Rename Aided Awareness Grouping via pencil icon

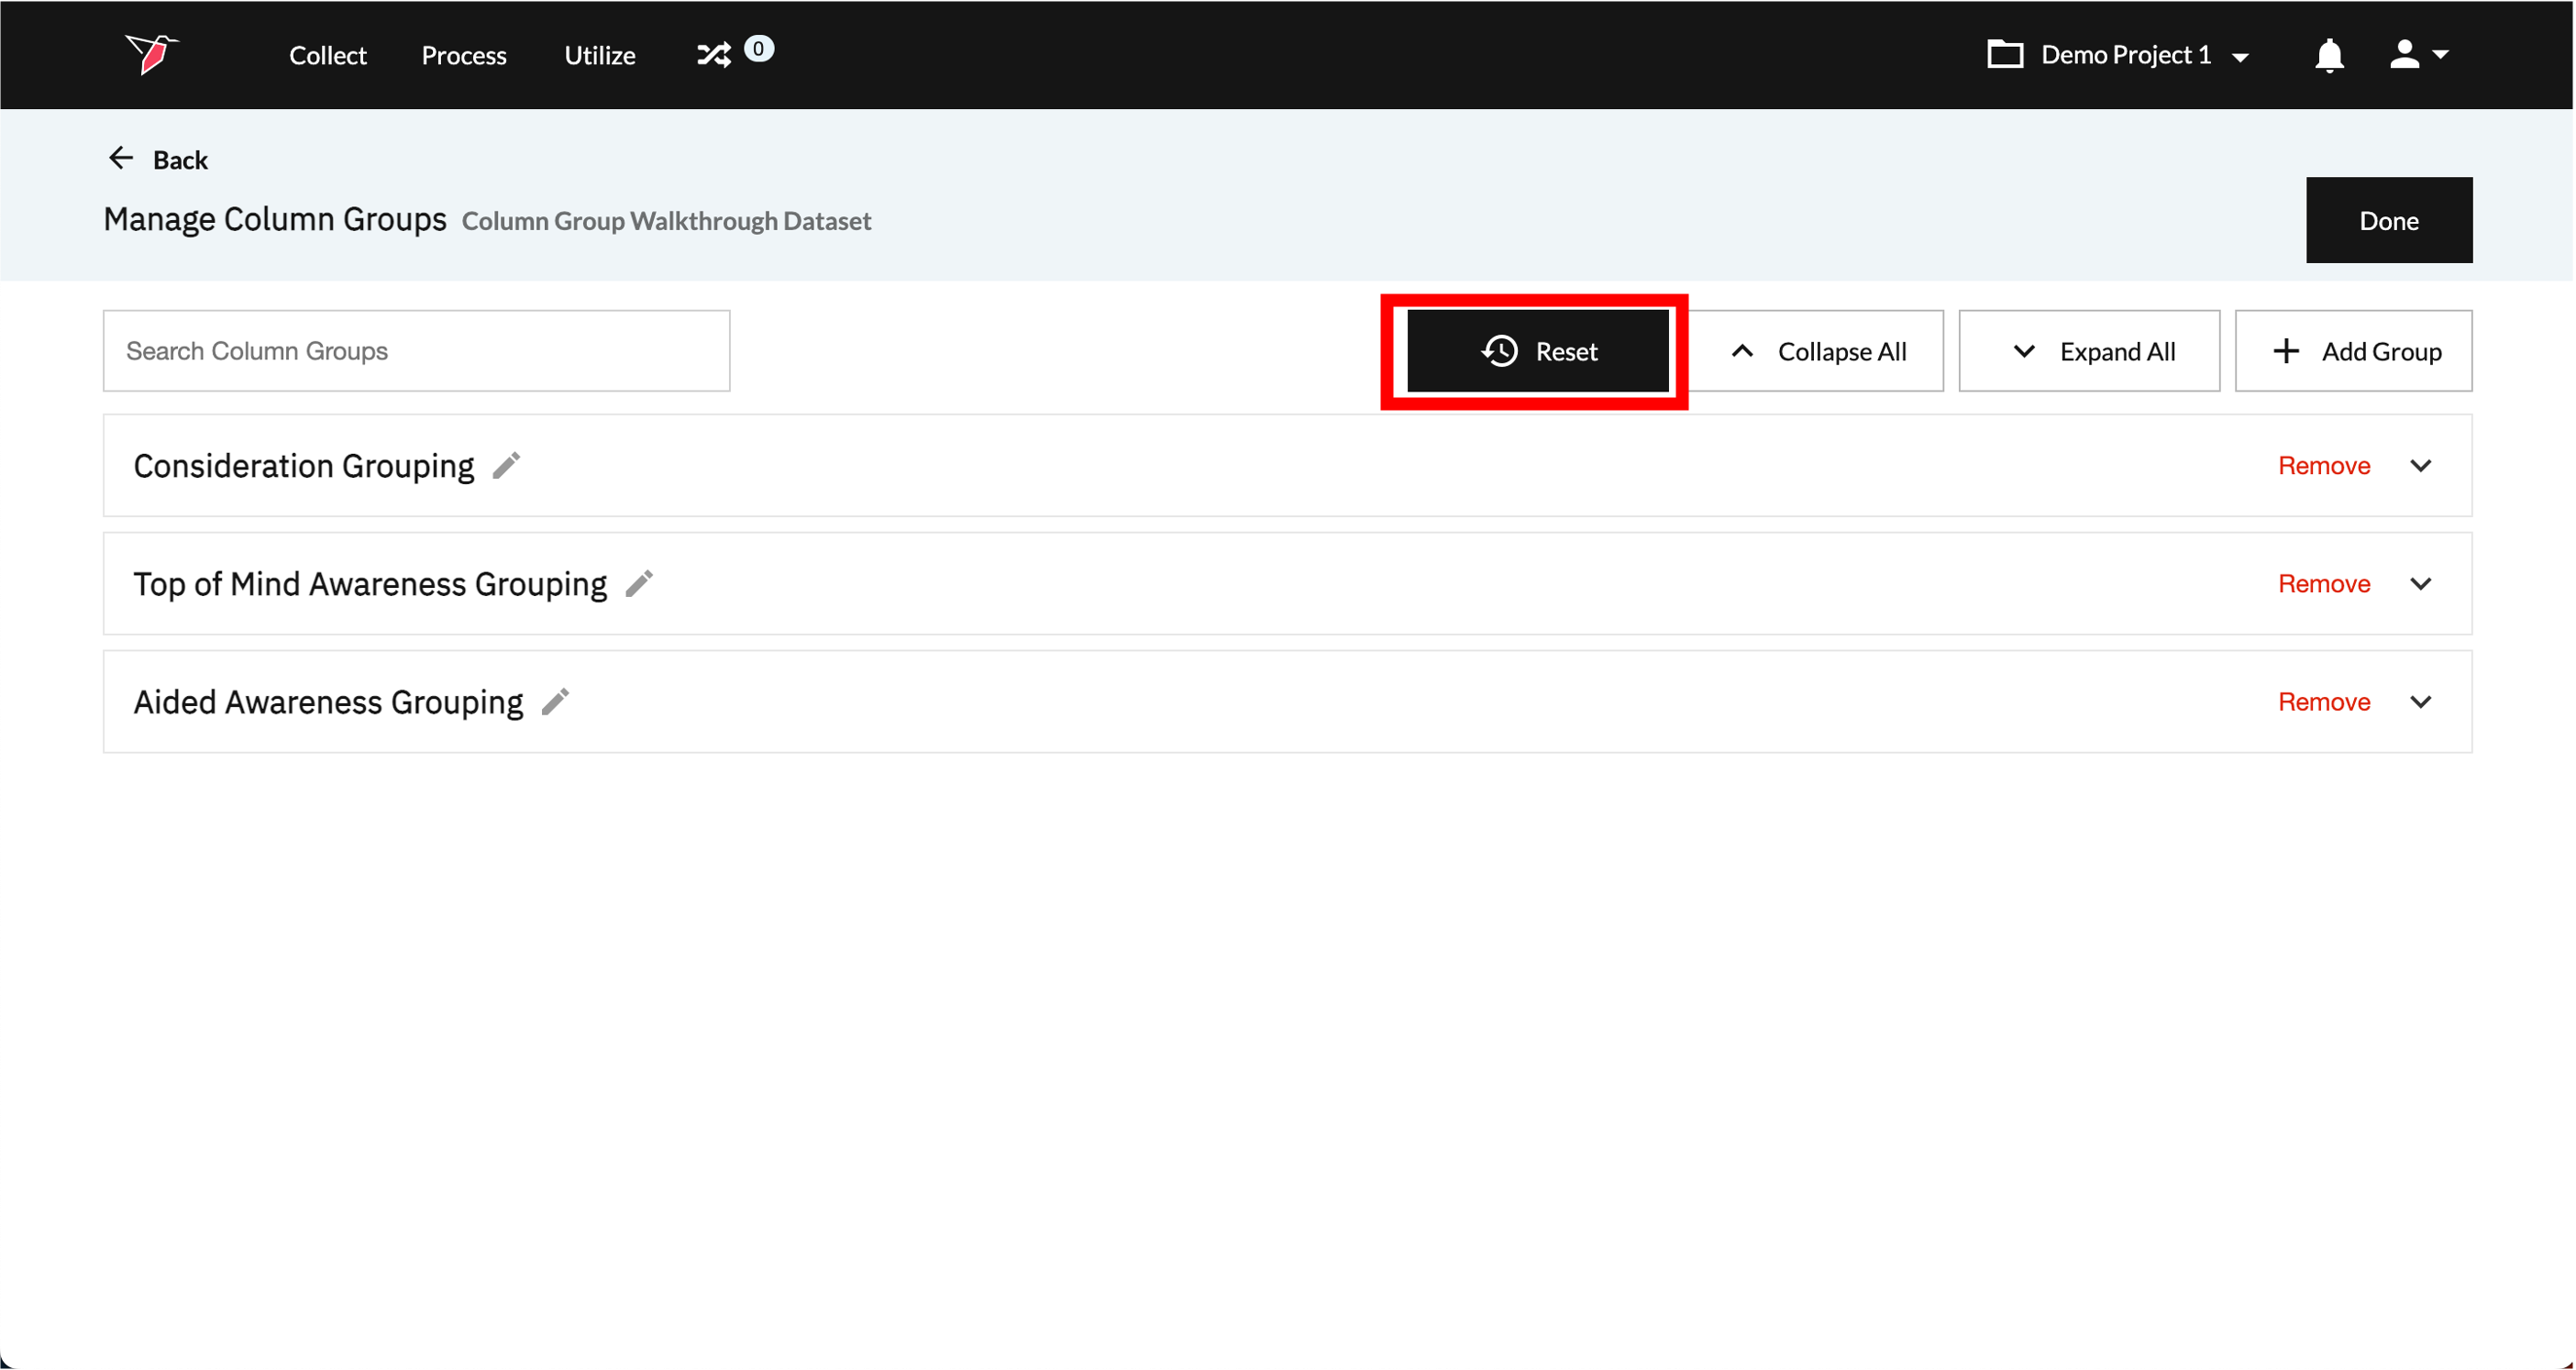[x=556, y=702]
